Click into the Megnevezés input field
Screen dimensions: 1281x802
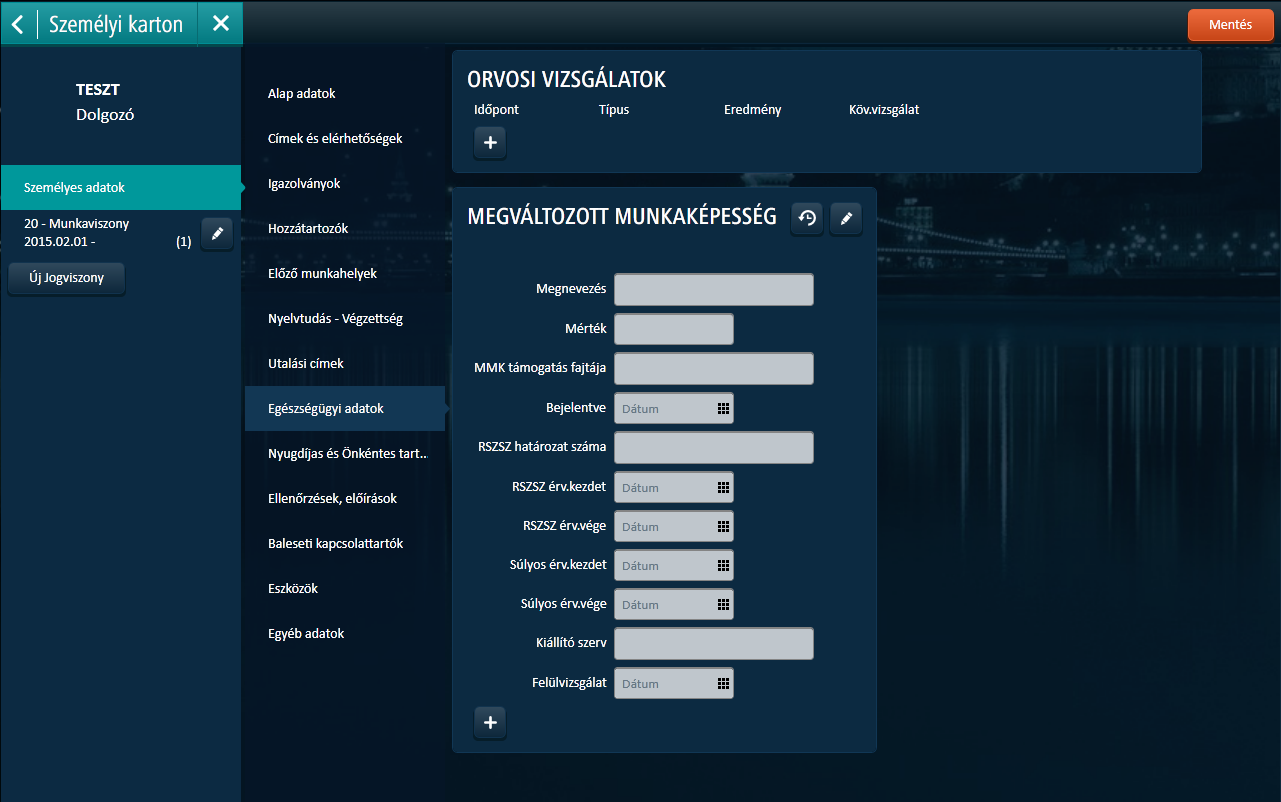tap(714, 289)
